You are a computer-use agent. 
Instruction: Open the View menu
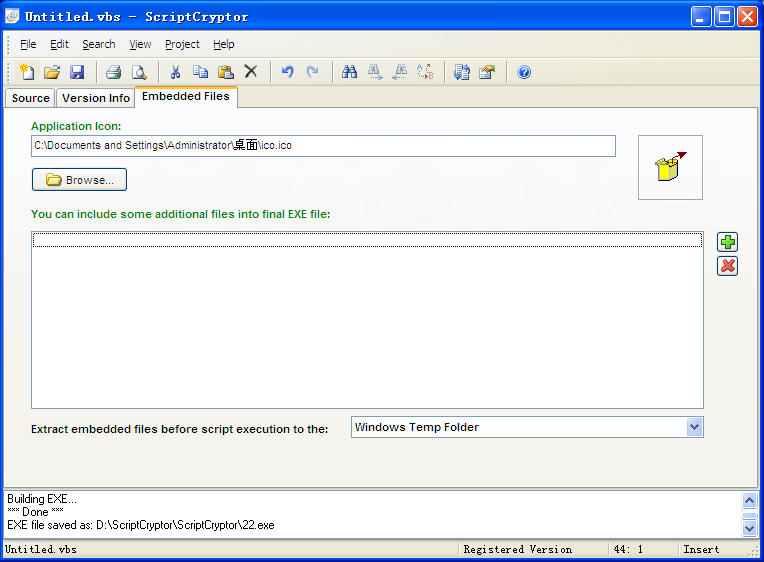140,44
